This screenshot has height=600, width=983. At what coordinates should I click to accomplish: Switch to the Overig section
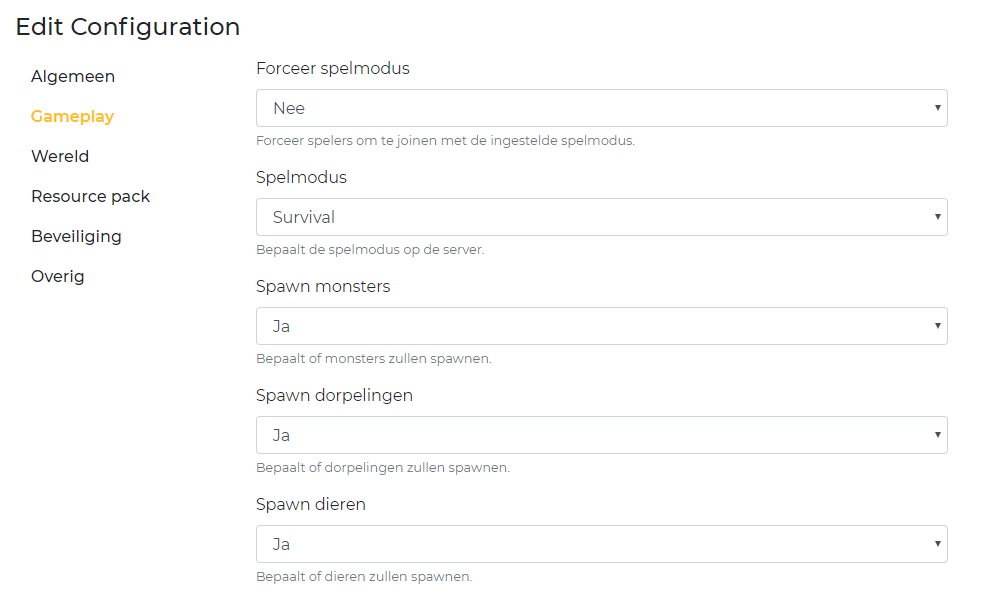tap(58, 276)
